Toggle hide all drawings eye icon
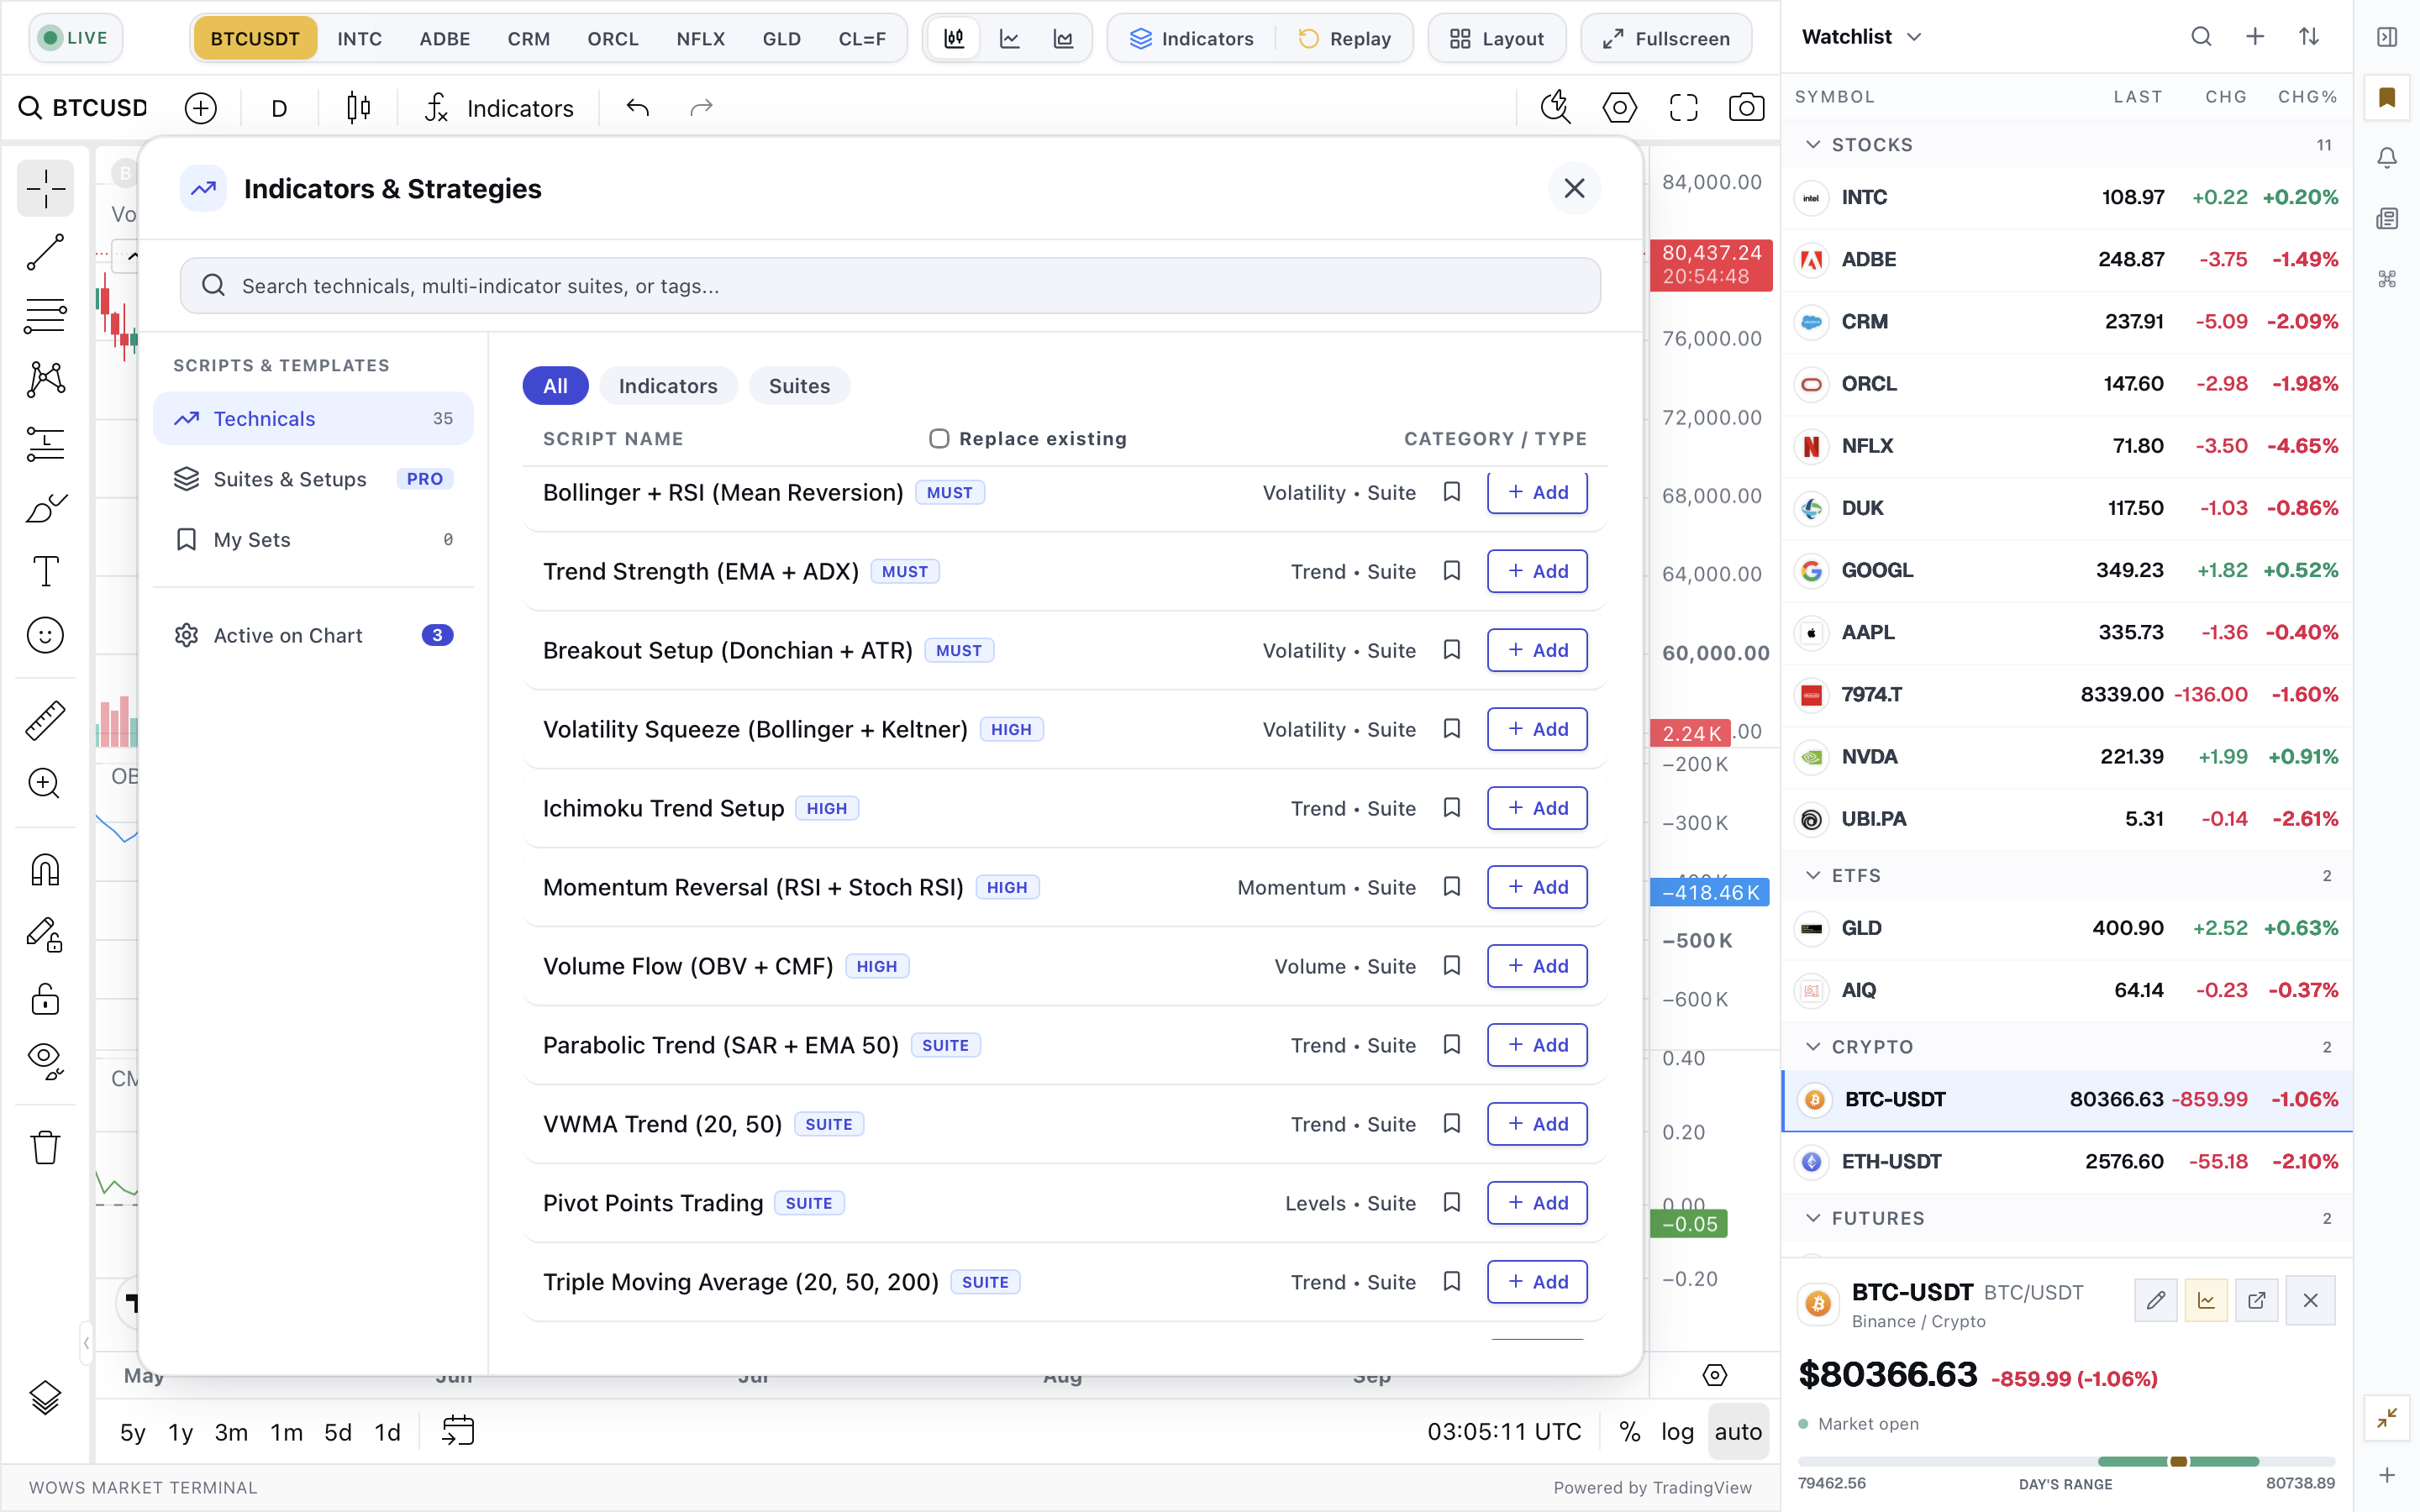2420x1512 pixels. (x=45, y=1061)
